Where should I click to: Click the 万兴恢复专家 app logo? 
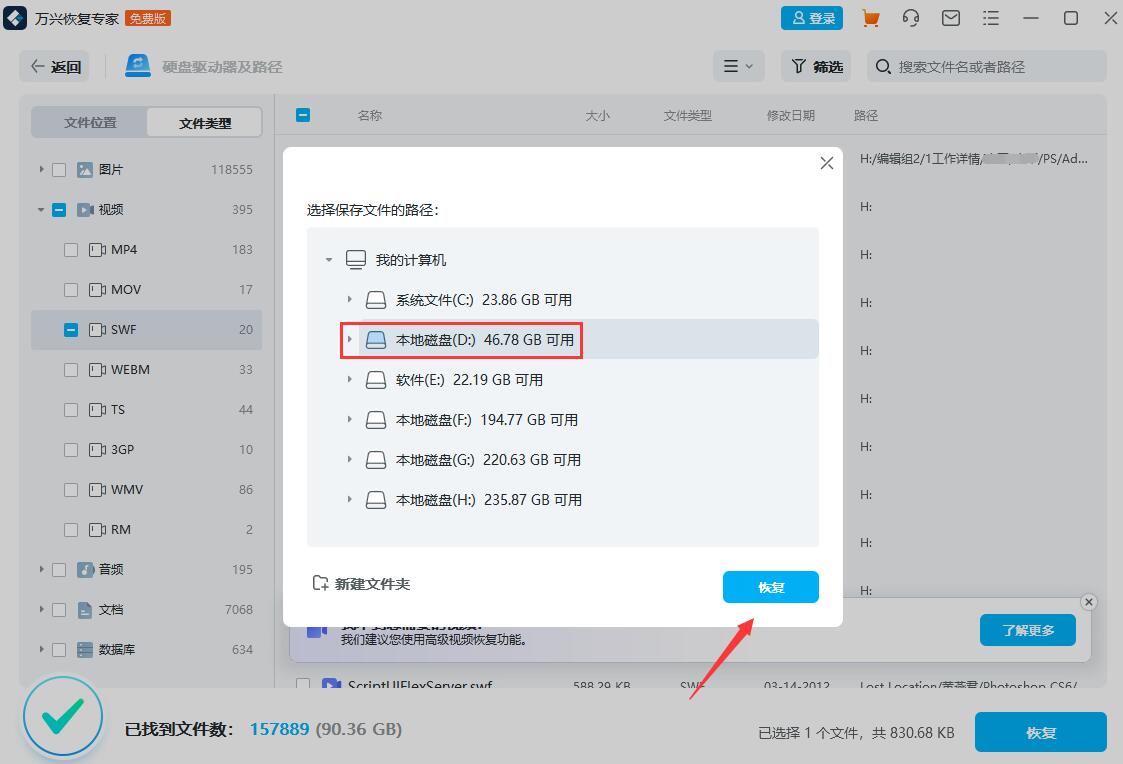coord(14,17)
